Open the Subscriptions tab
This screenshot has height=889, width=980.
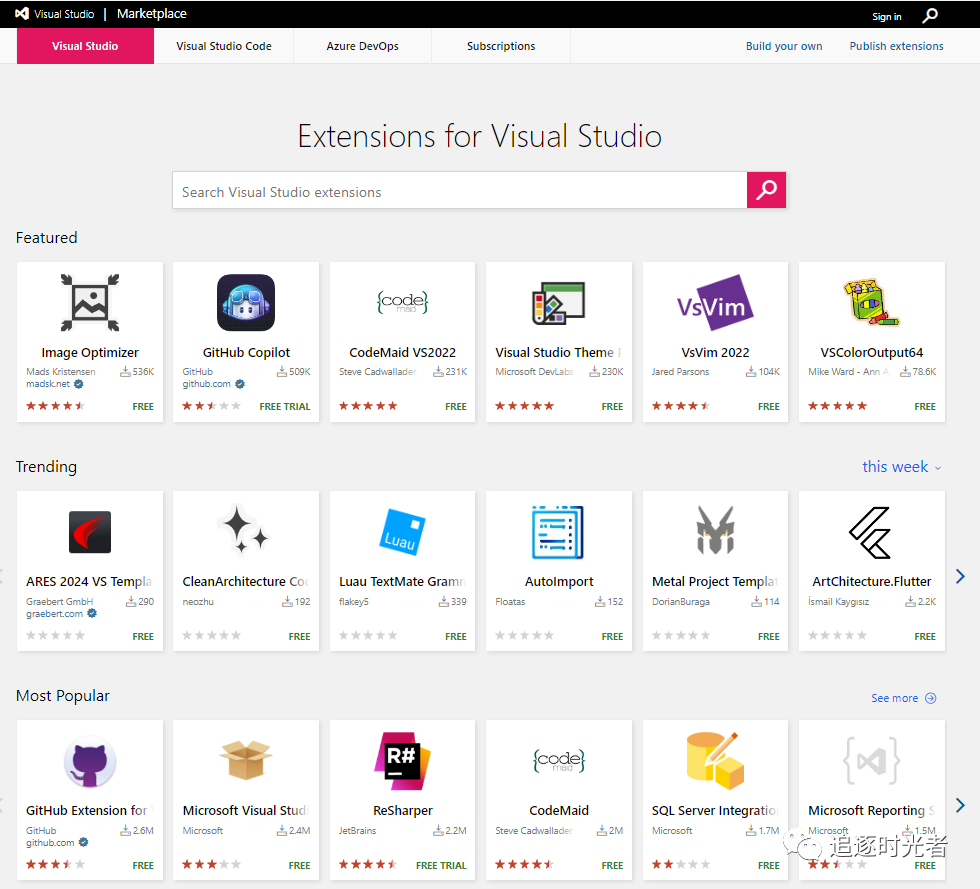[x=501, y=46]
